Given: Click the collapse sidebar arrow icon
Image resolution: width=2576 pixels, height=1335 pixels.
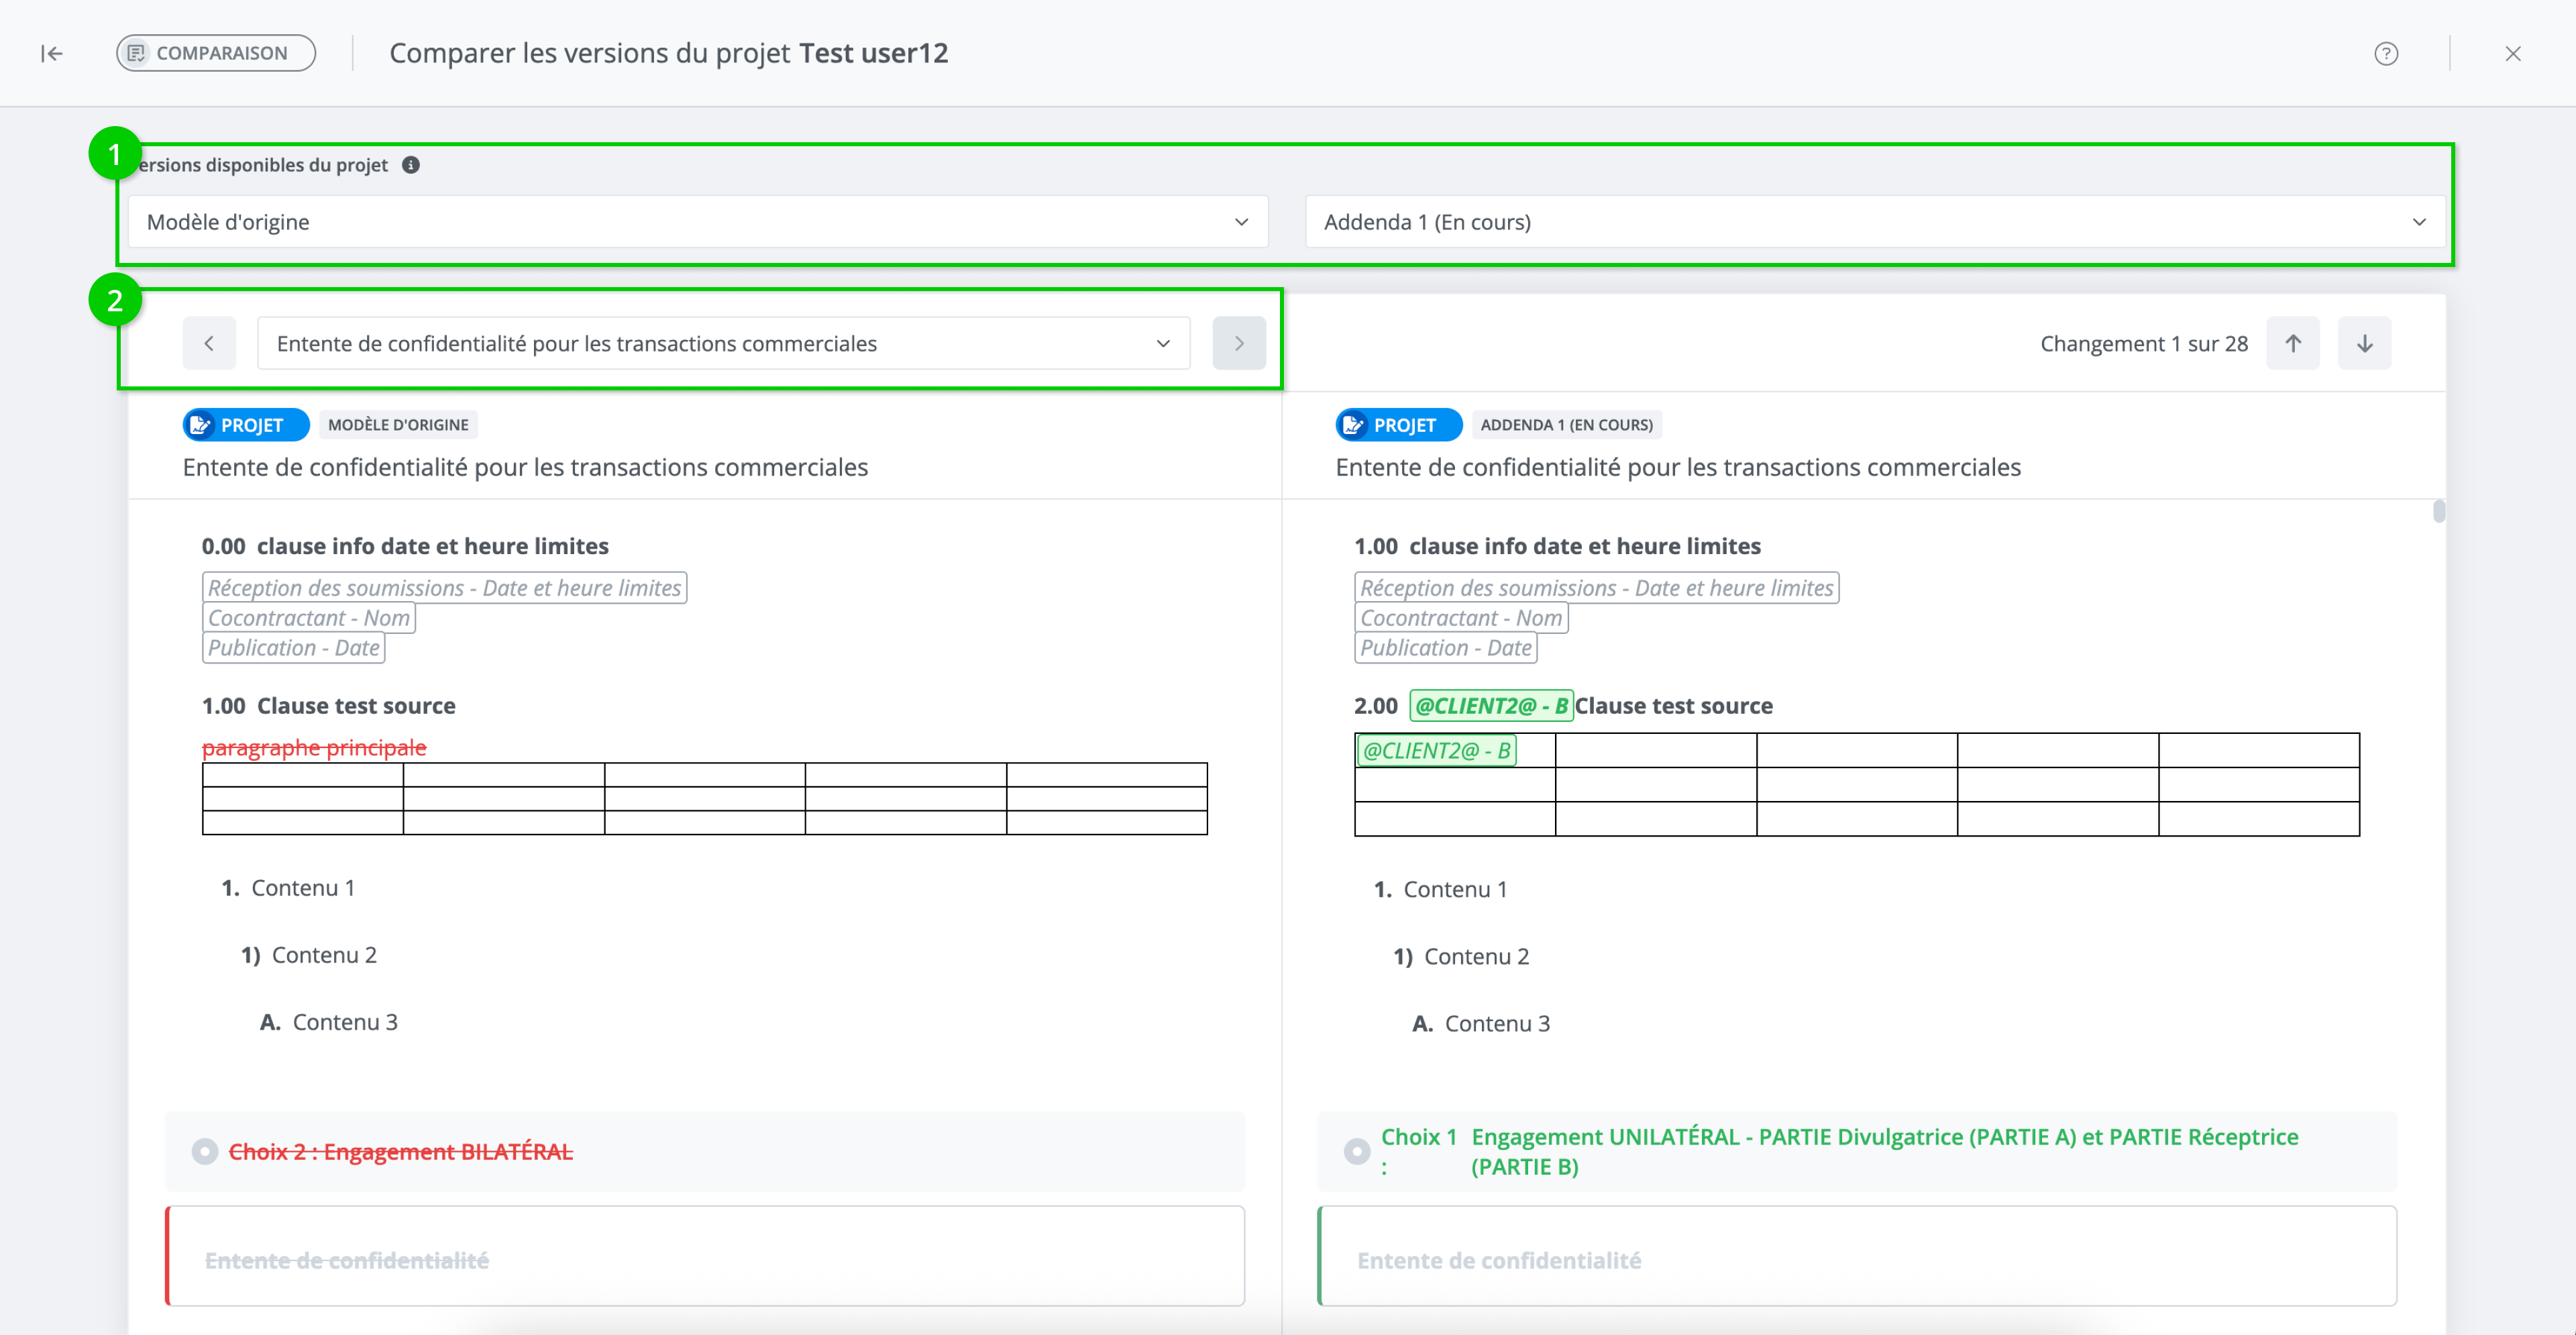Looking at the screenshot, I should [52, 54].
